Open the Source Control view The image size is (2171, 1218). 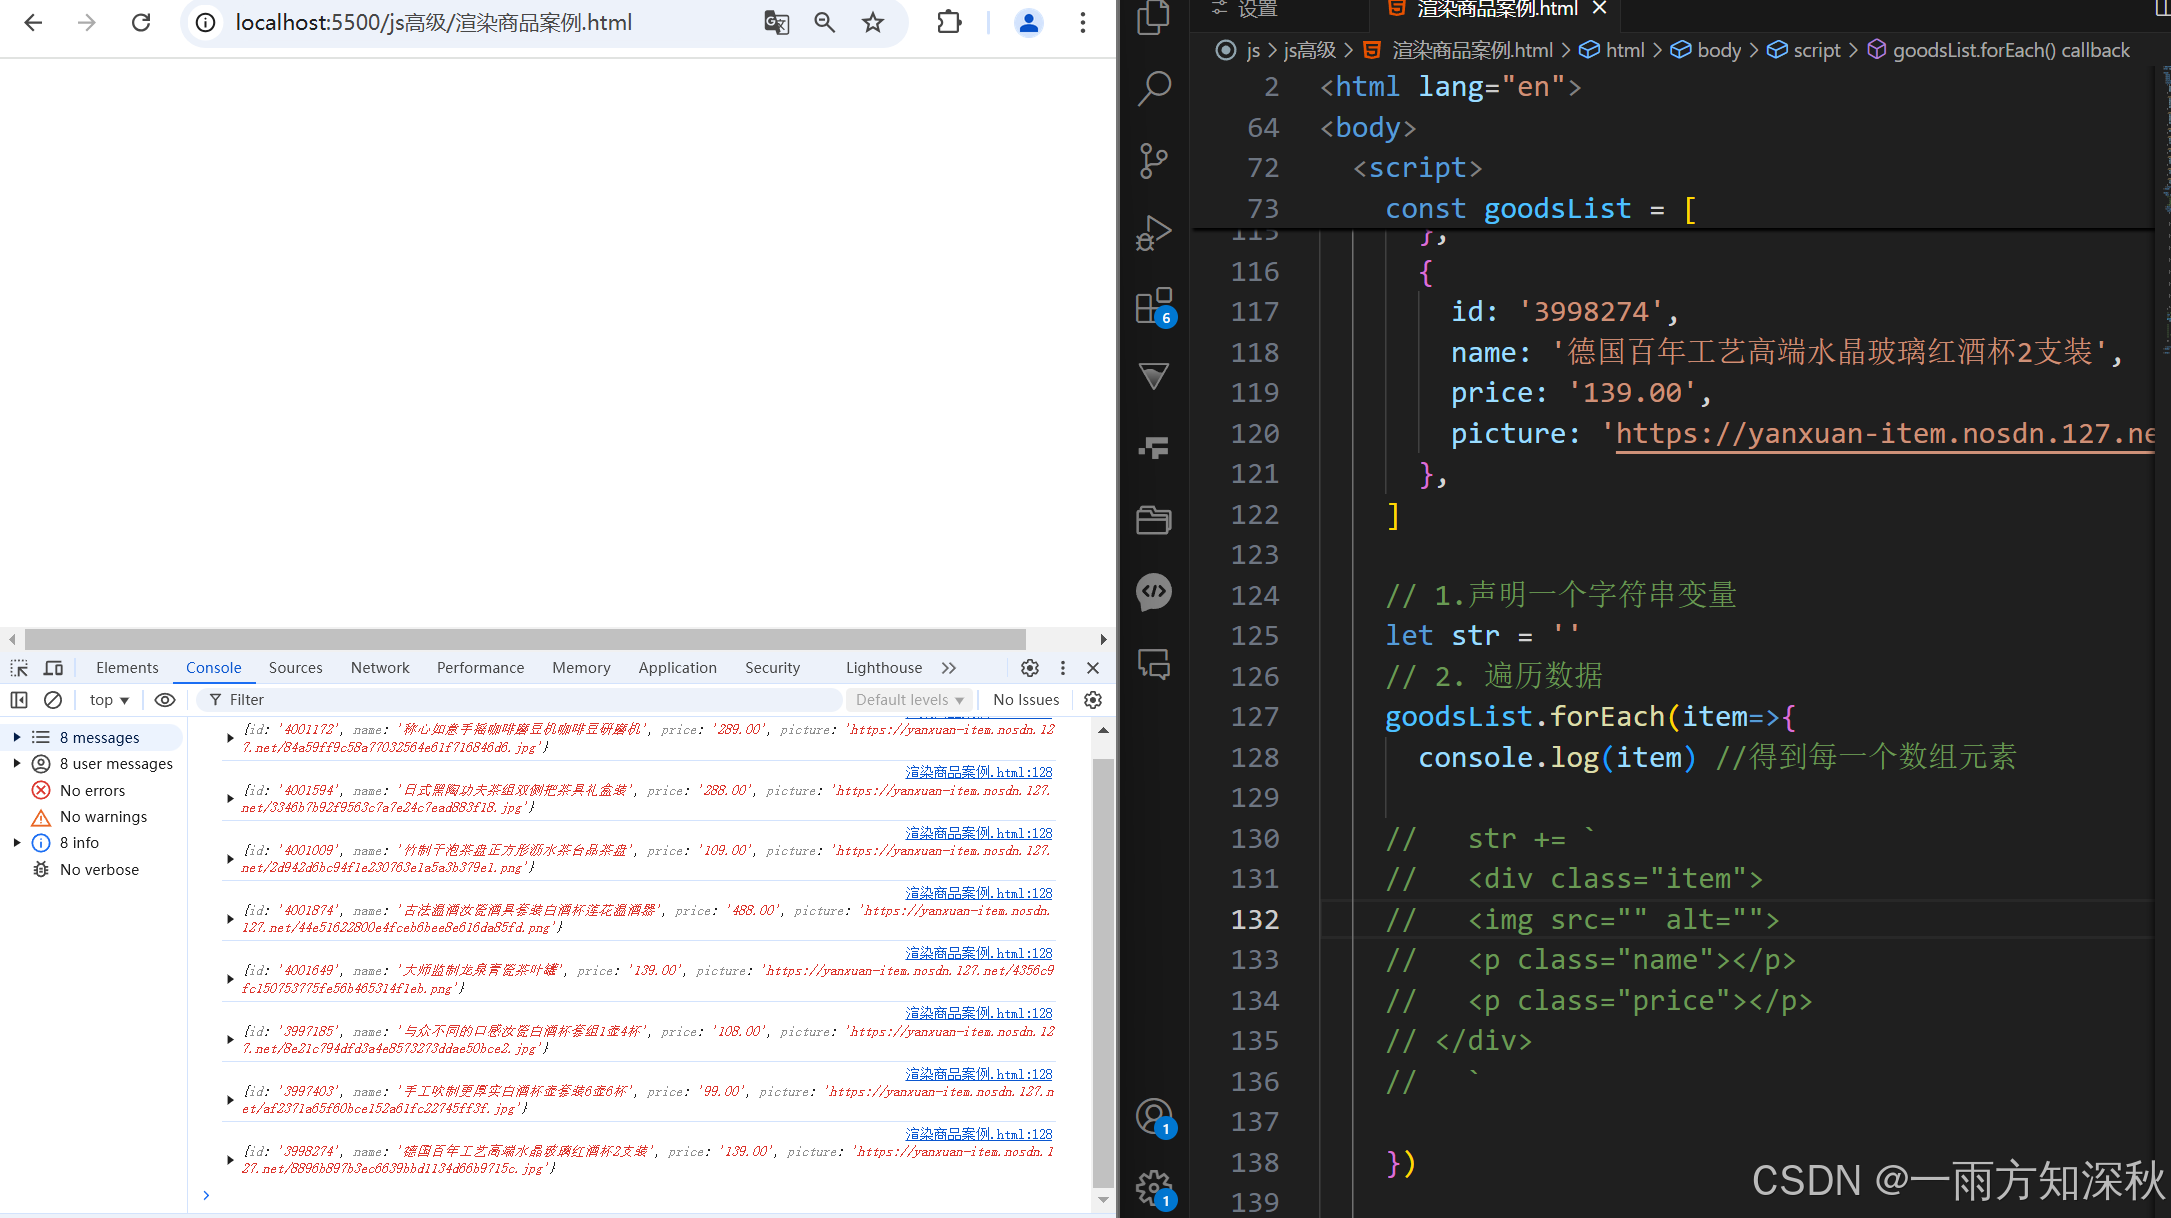tap(1154, 160)
